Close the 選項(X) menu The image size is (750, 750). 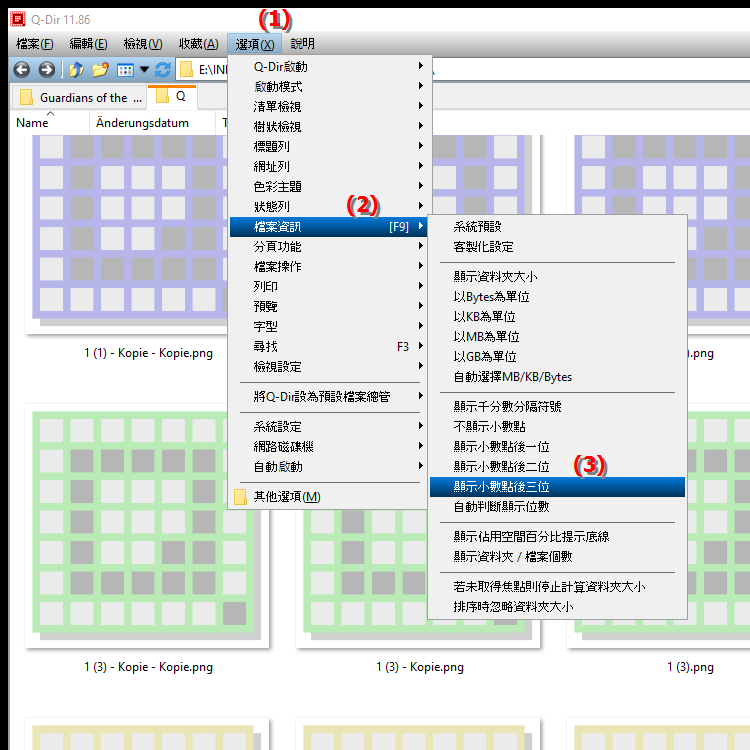[x=254, y=44]
